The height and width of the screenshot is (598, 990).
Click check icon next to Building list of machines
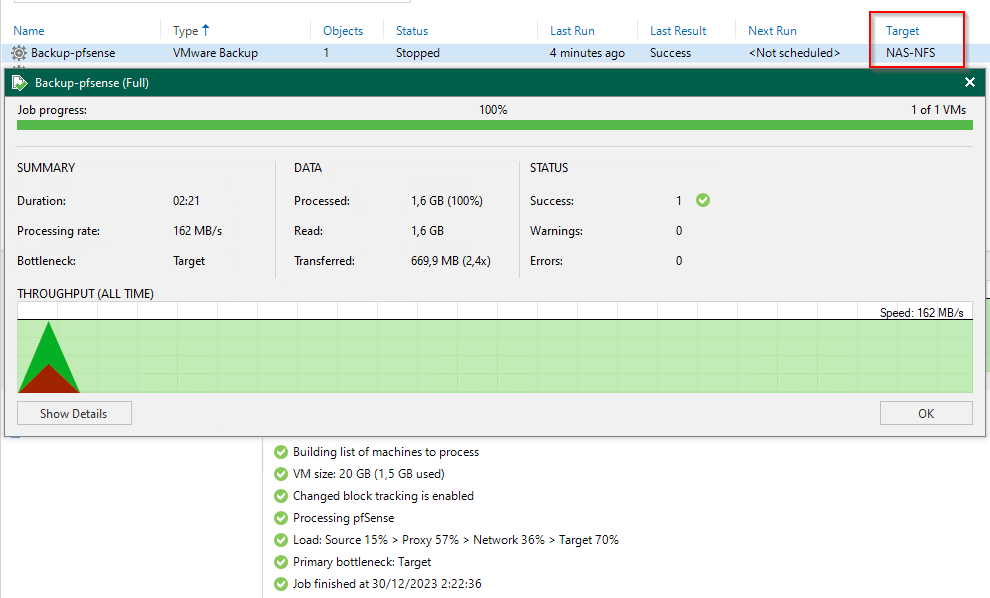pos(280,452)
